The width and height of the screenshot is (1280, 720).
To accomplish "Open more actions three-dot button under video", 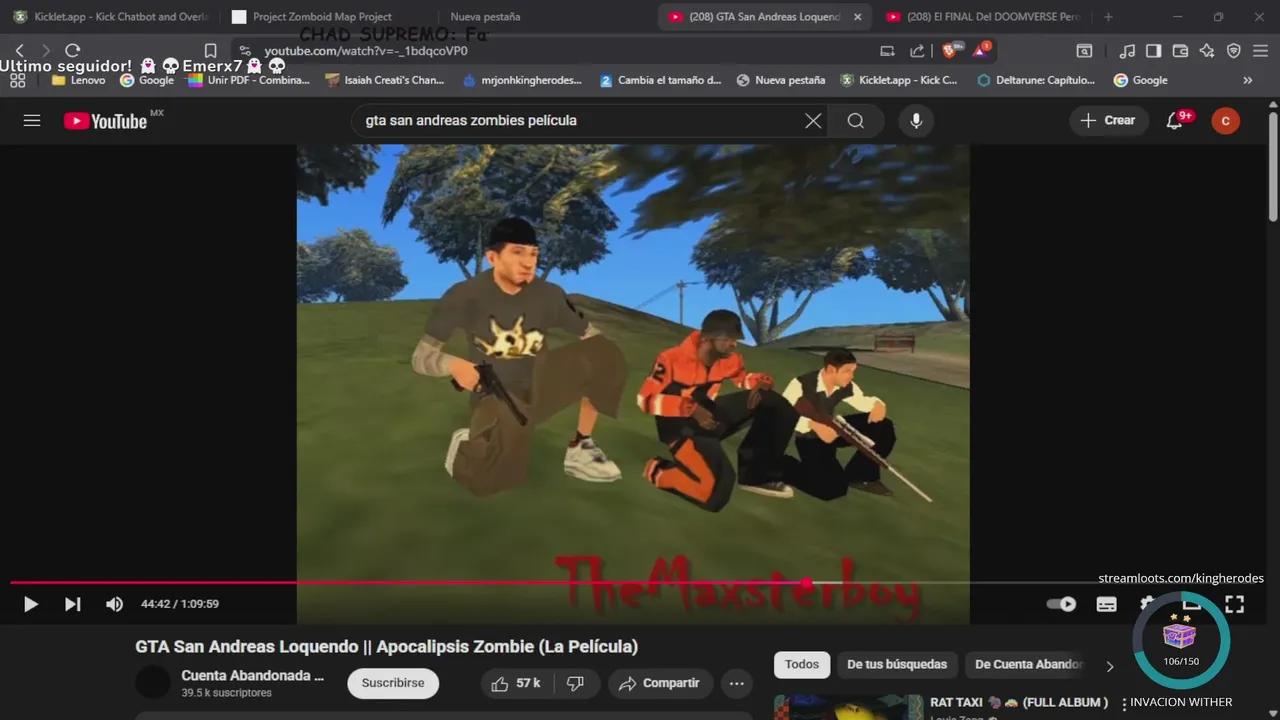I will click(736, 683).
